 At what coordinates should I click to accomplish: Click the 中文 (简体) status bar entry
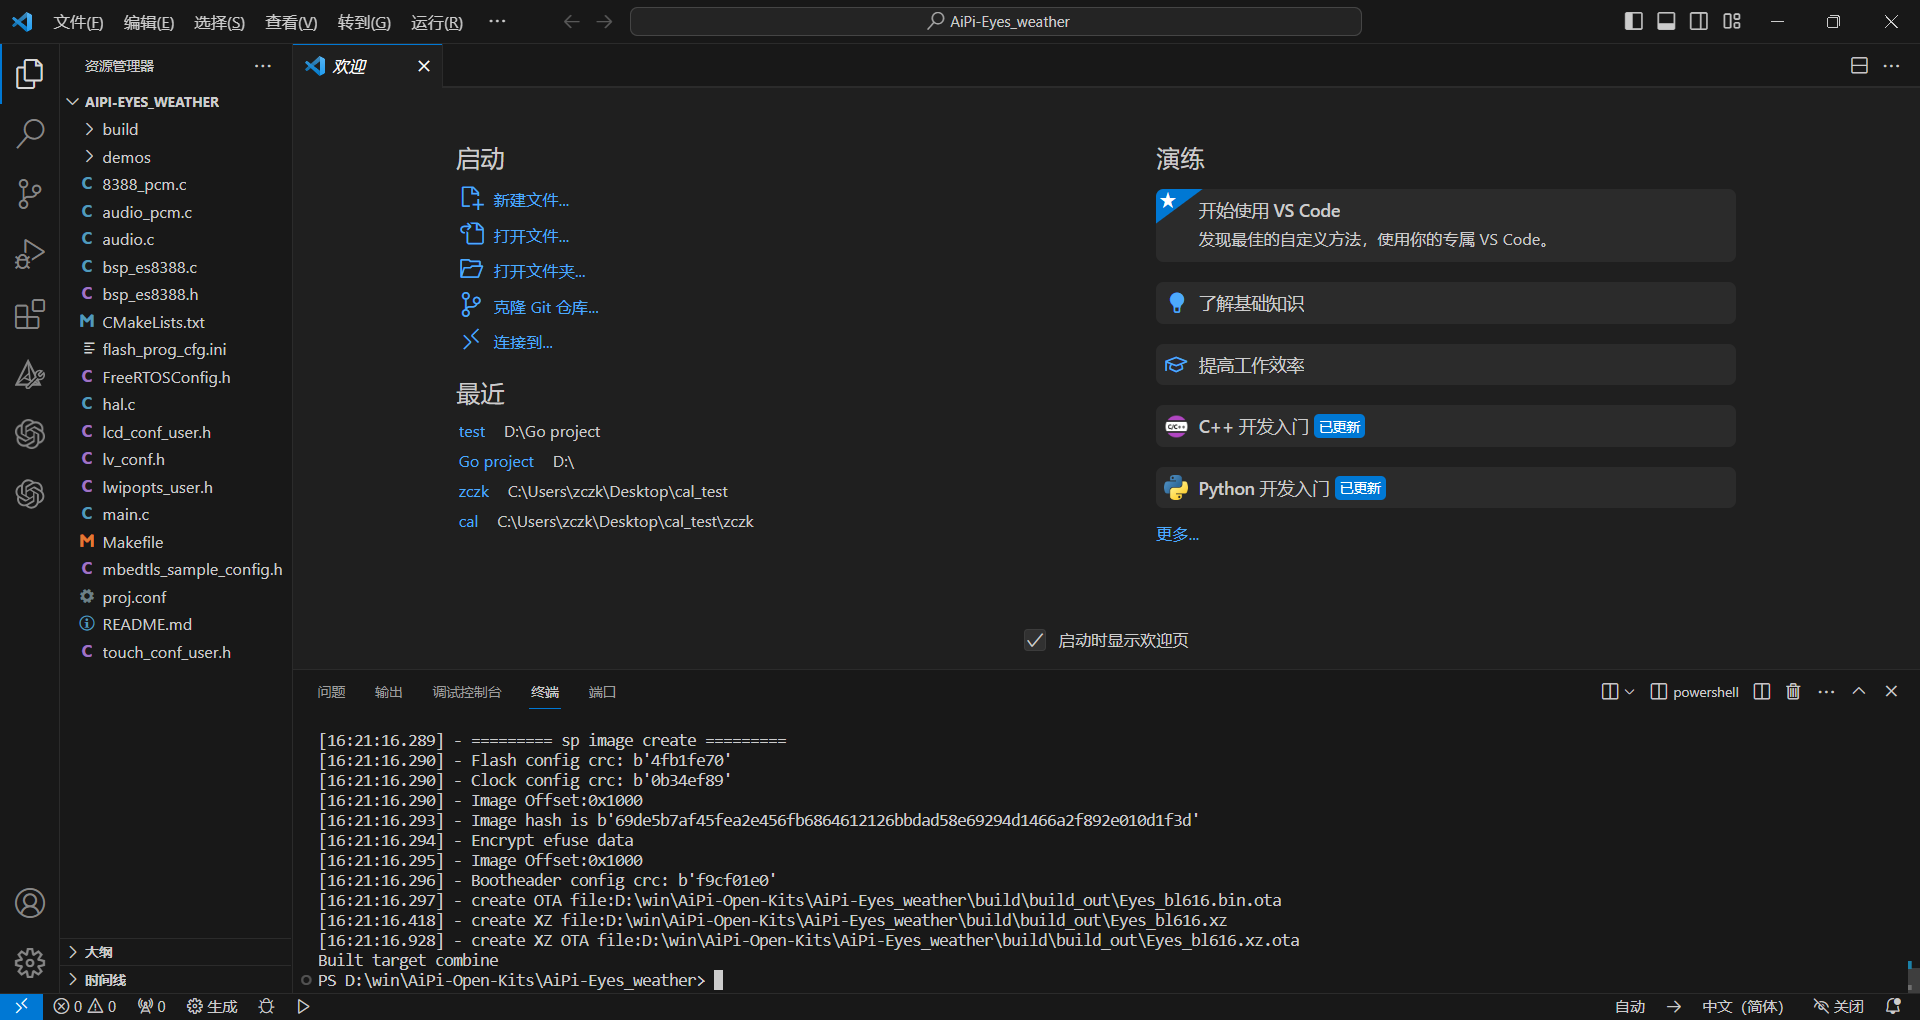(1743, 1006)
